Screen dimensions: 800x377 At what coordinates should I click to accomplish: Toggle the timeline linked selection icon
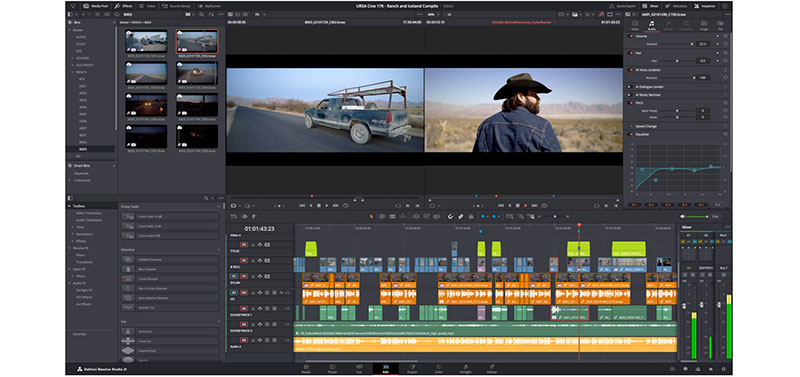point(461,216)
